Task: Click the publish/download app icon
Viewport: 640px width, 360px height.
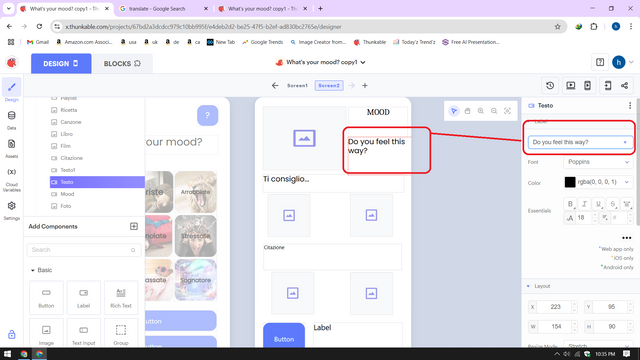Action: [x=607, y=86]
